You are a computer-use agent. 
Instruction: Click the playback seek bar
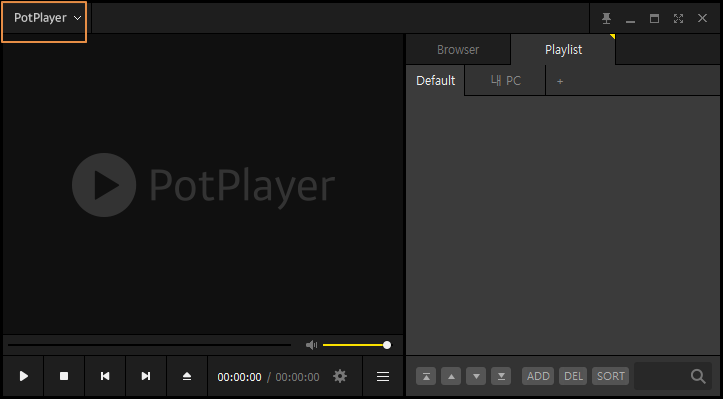click(149, 345)
